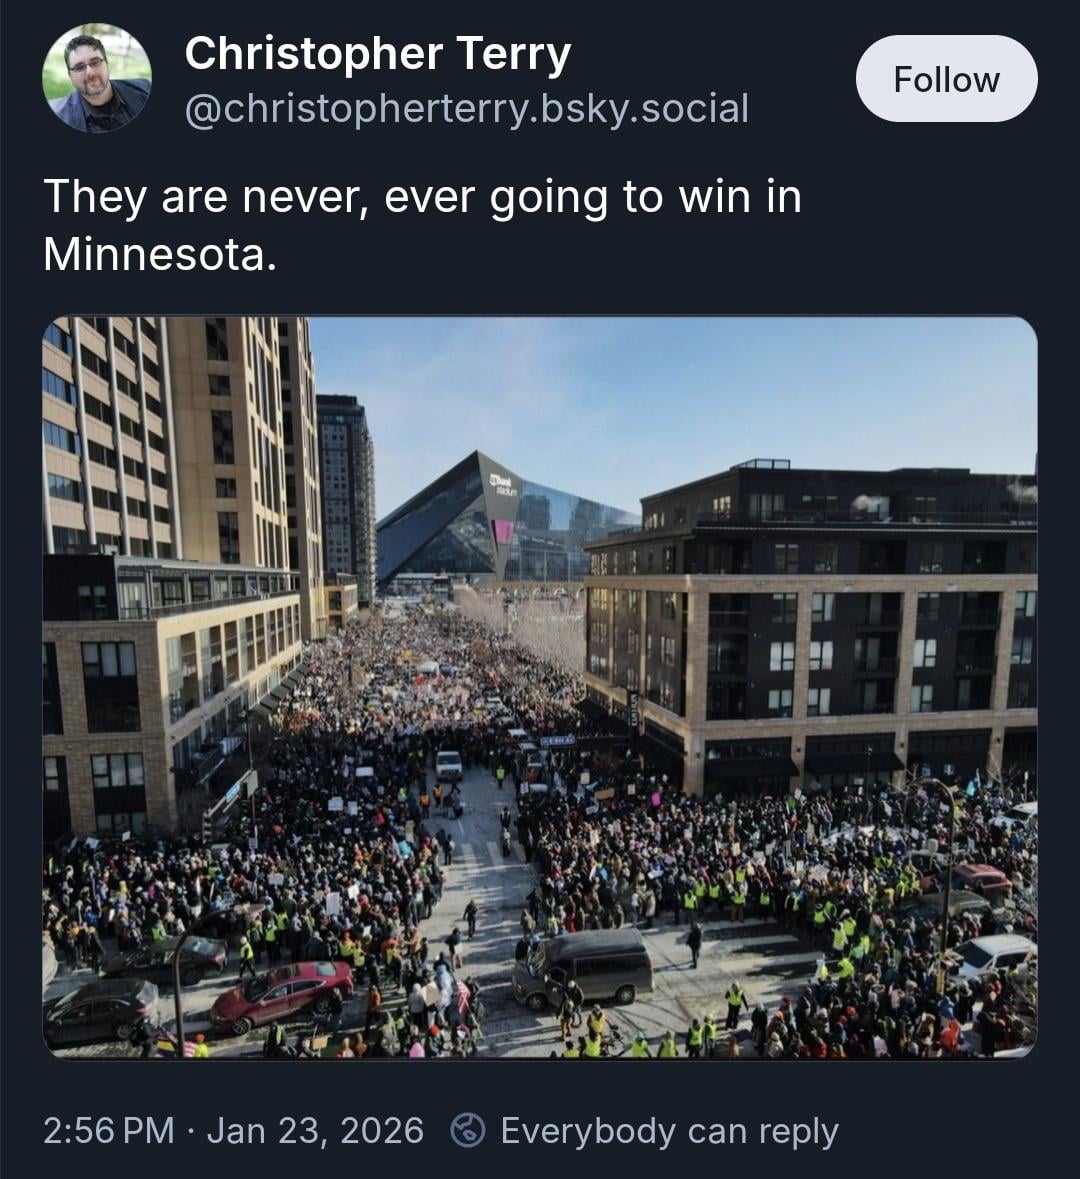Click the Jan 23, 2026 post date
Screen dimensions: 1080x1179
pyautogui.click(x=315, y=1131)
